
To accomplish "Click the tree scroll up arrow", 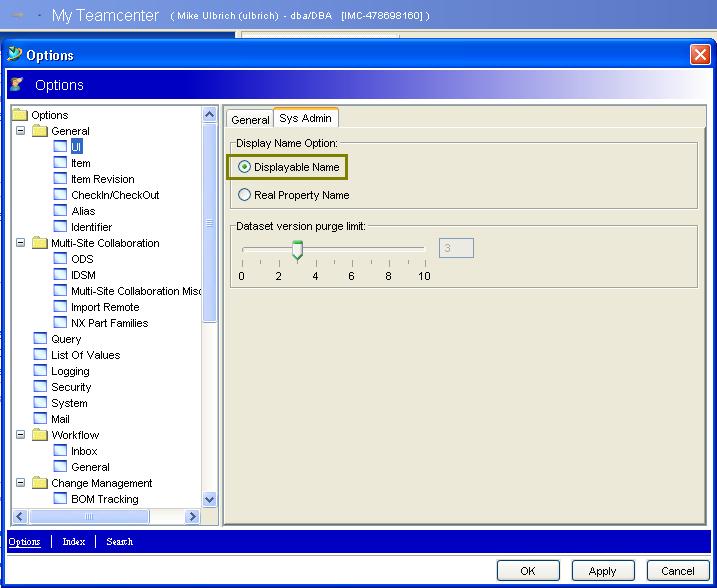I will tap(209, 114).
